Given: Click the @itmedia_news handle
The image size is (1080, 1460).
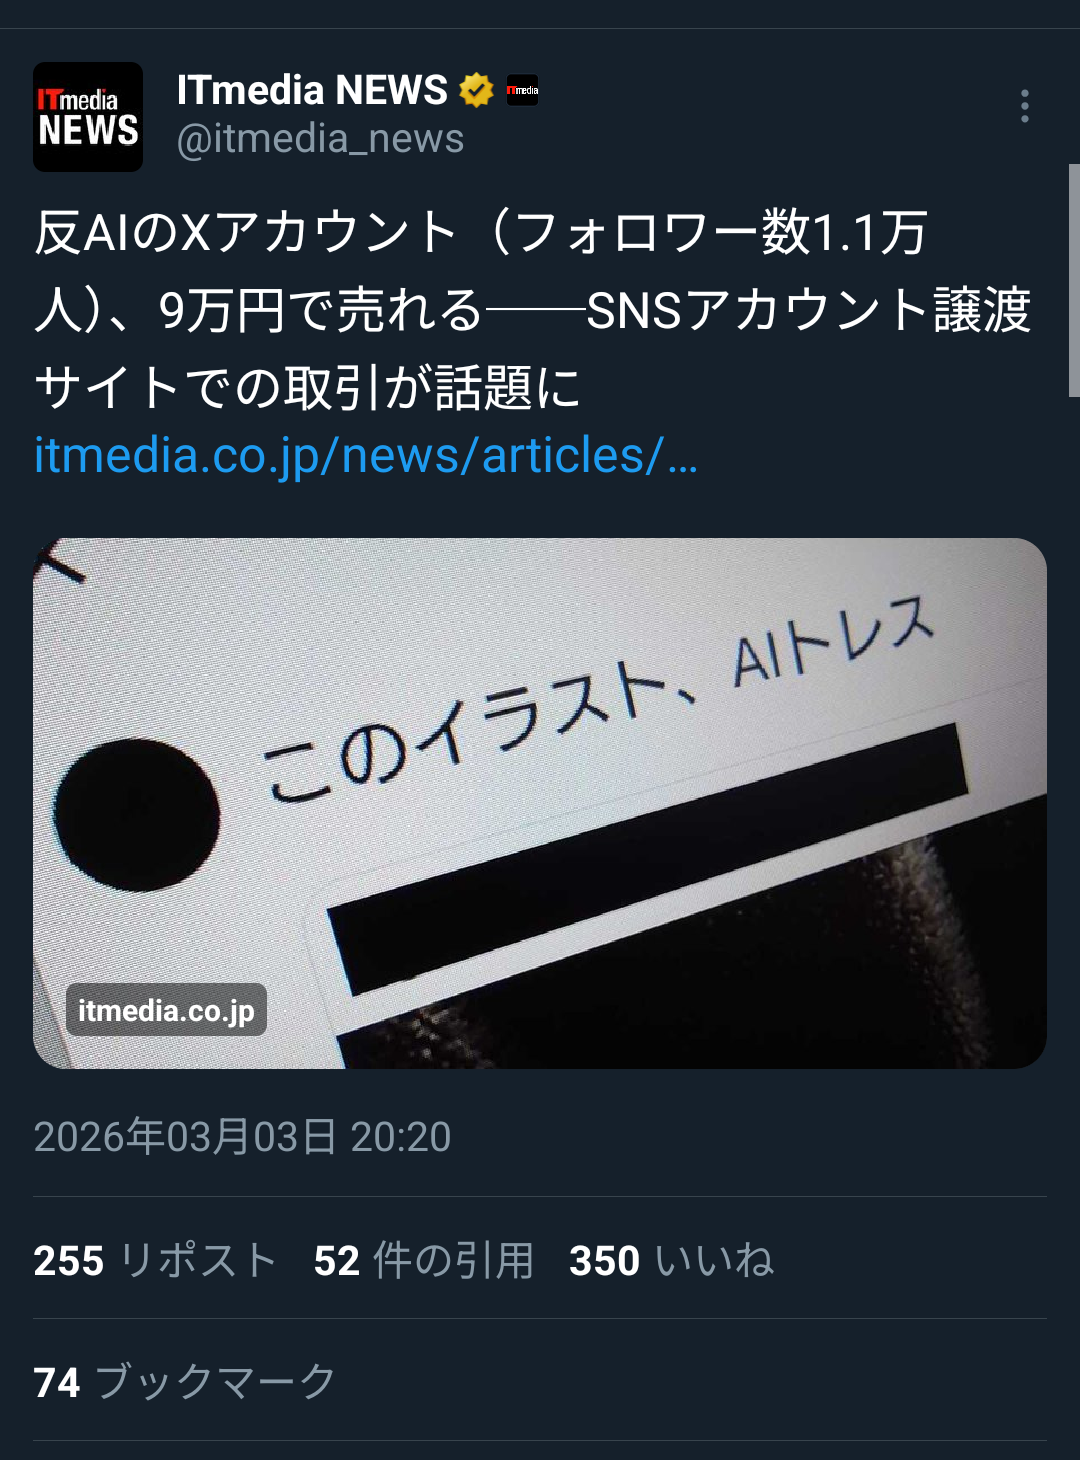Looking at the screenshot, I should 320,139.
